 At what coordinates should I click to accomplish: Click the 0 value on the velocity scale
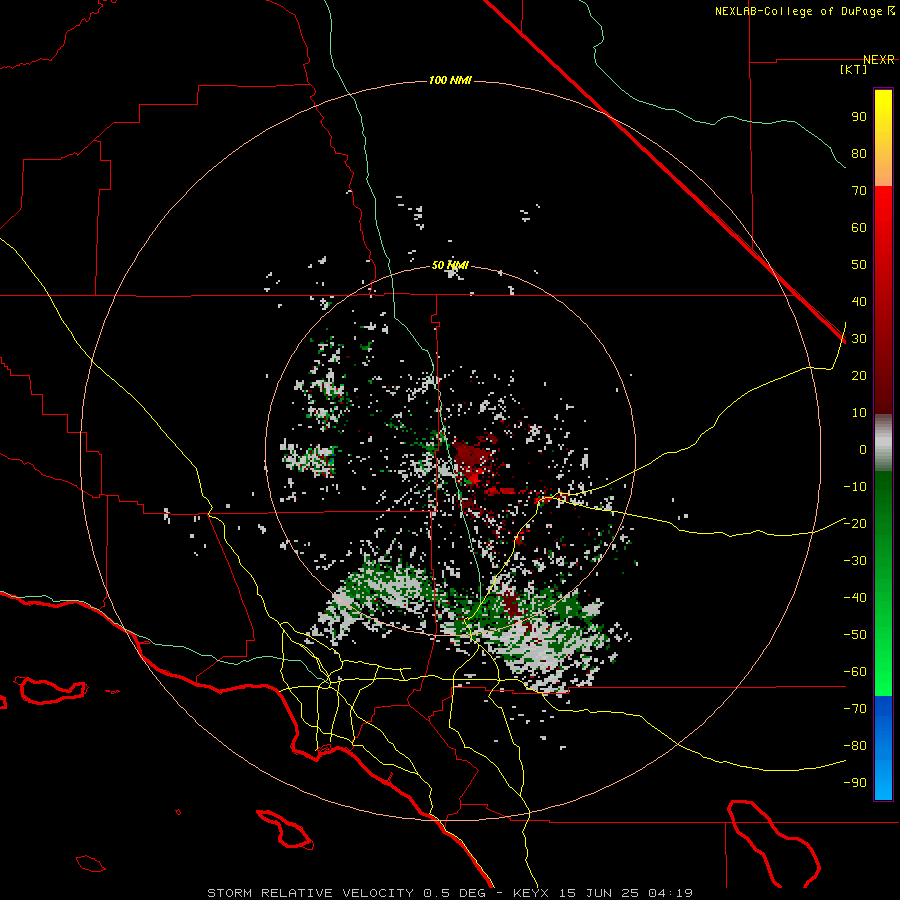(x=863, y=450)
